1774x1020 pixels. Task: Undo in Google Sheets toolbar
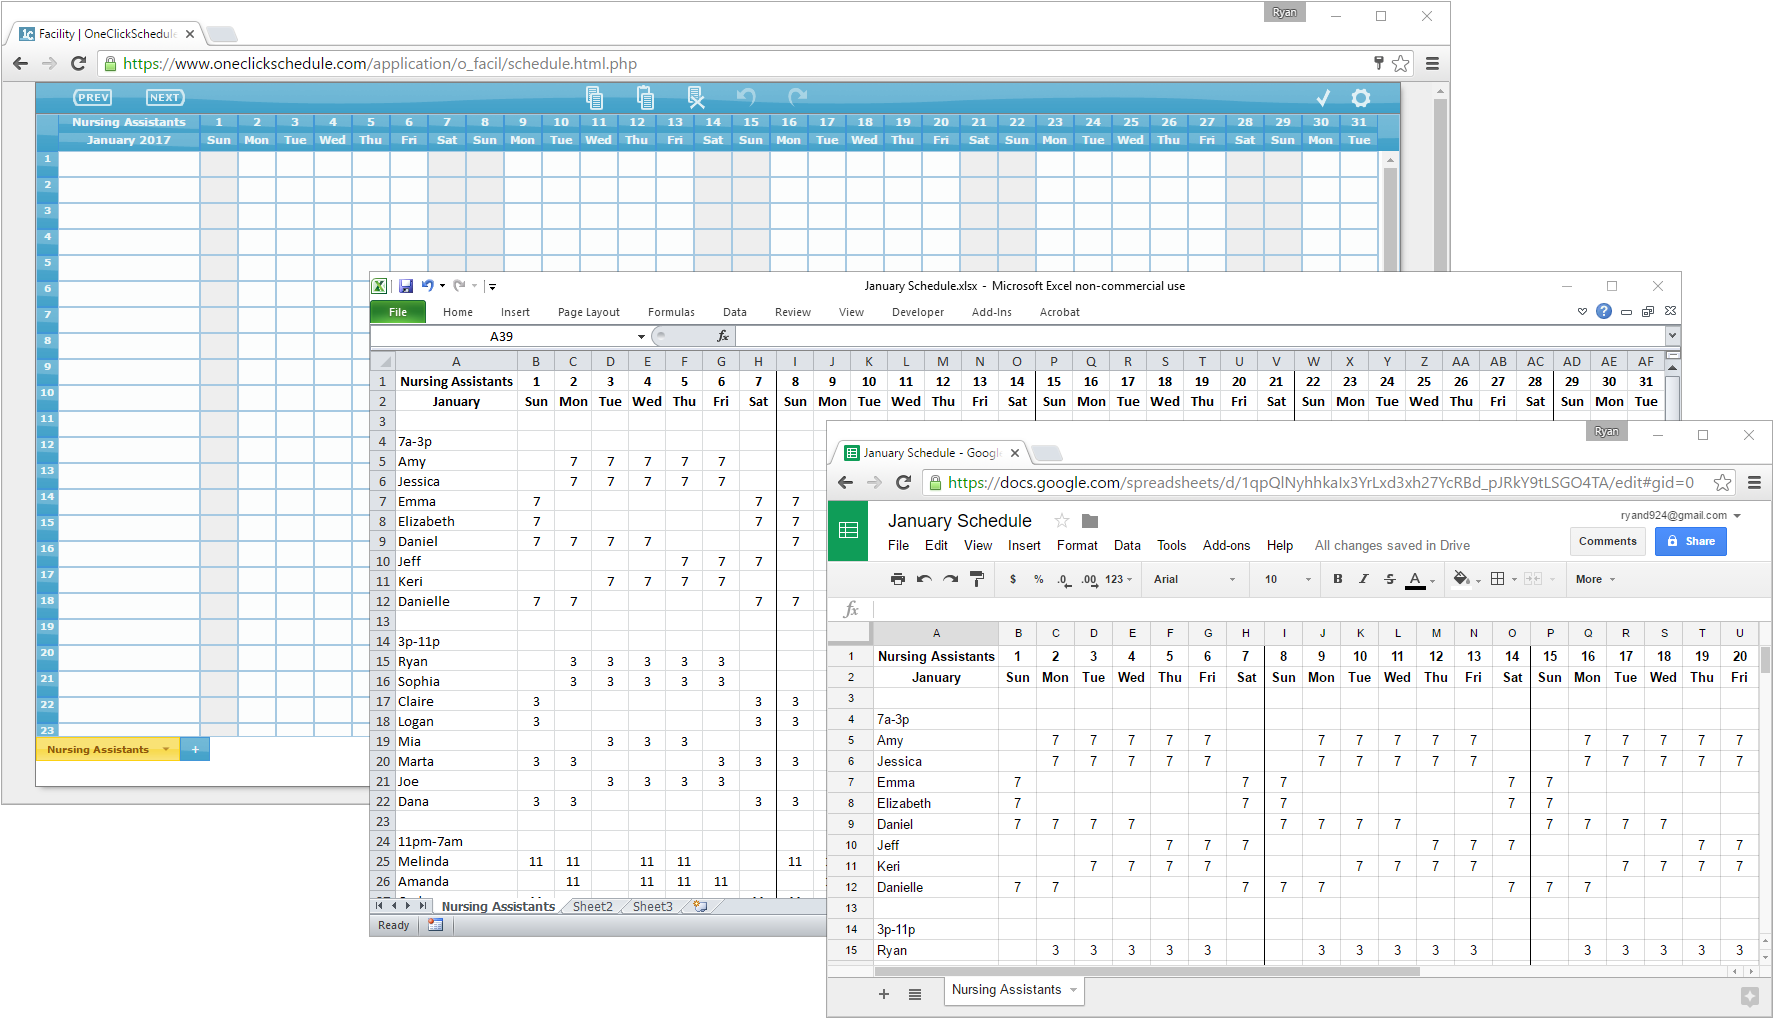924,579
